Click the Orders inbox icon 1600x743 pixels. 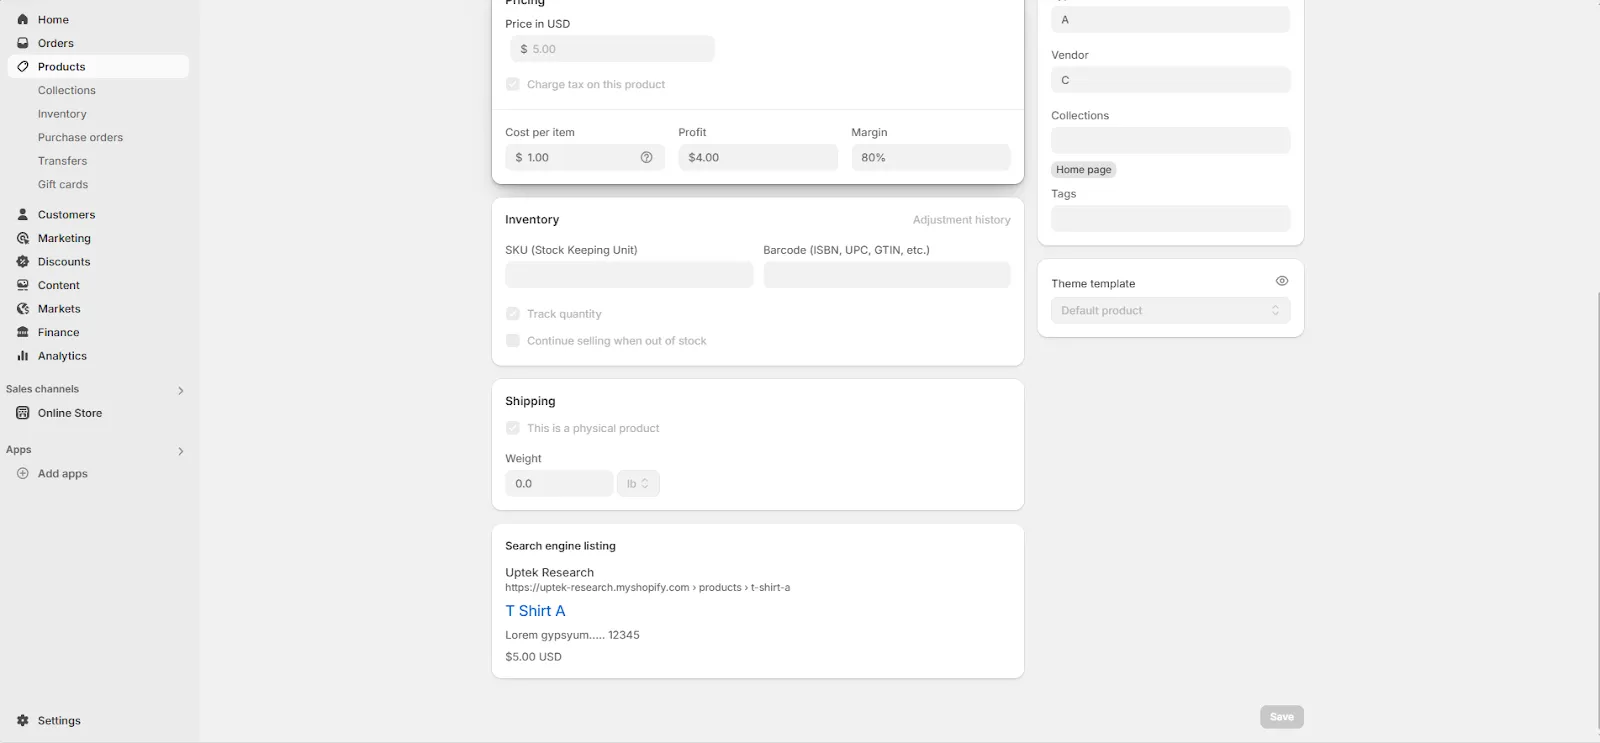point(23,43)
